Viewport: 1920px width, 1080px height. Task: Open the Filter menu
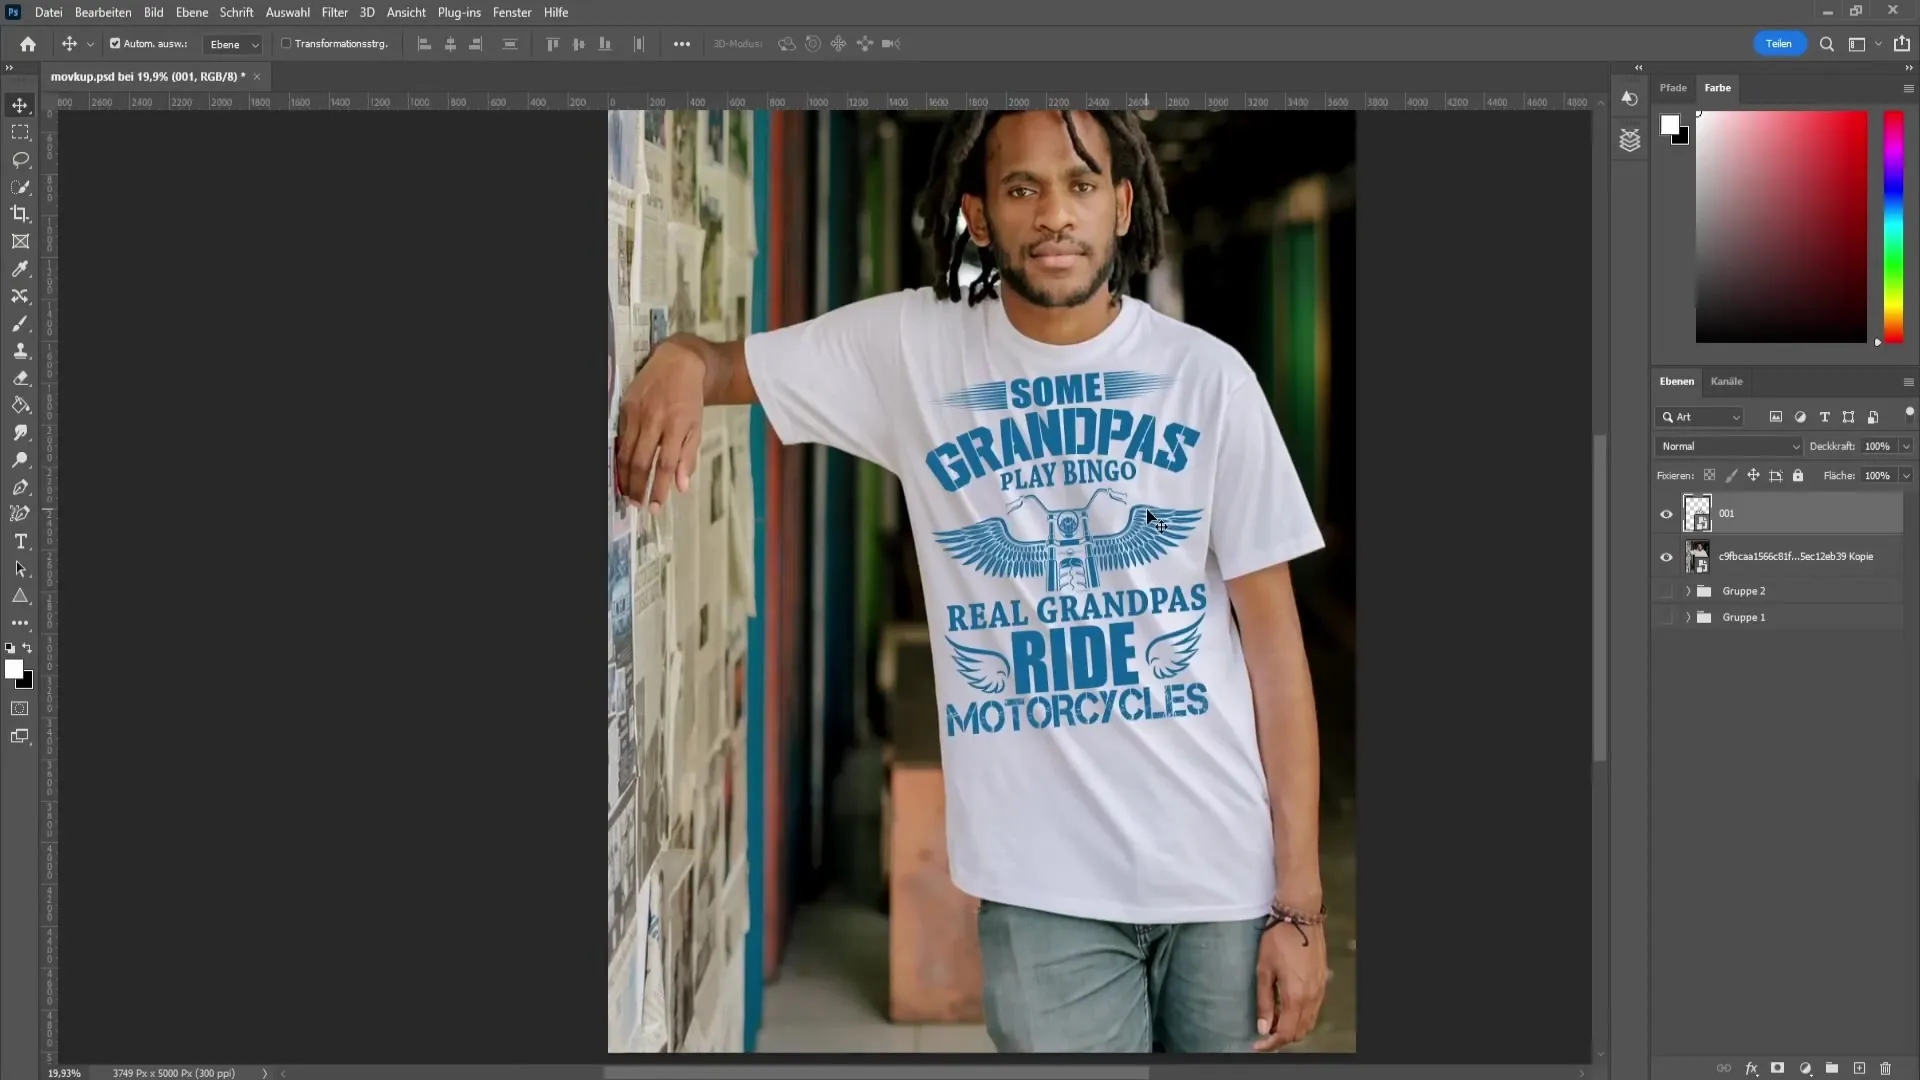coord(334,12)
